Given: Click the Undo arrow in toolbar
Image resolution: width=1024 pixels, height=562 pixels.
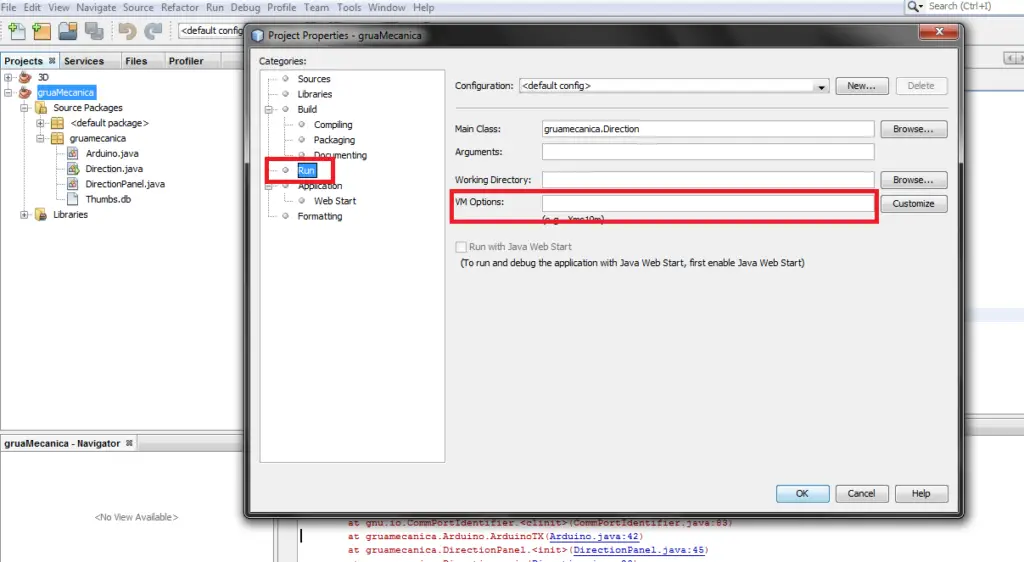Looking at the screenshot, I should tap(127, 31).
